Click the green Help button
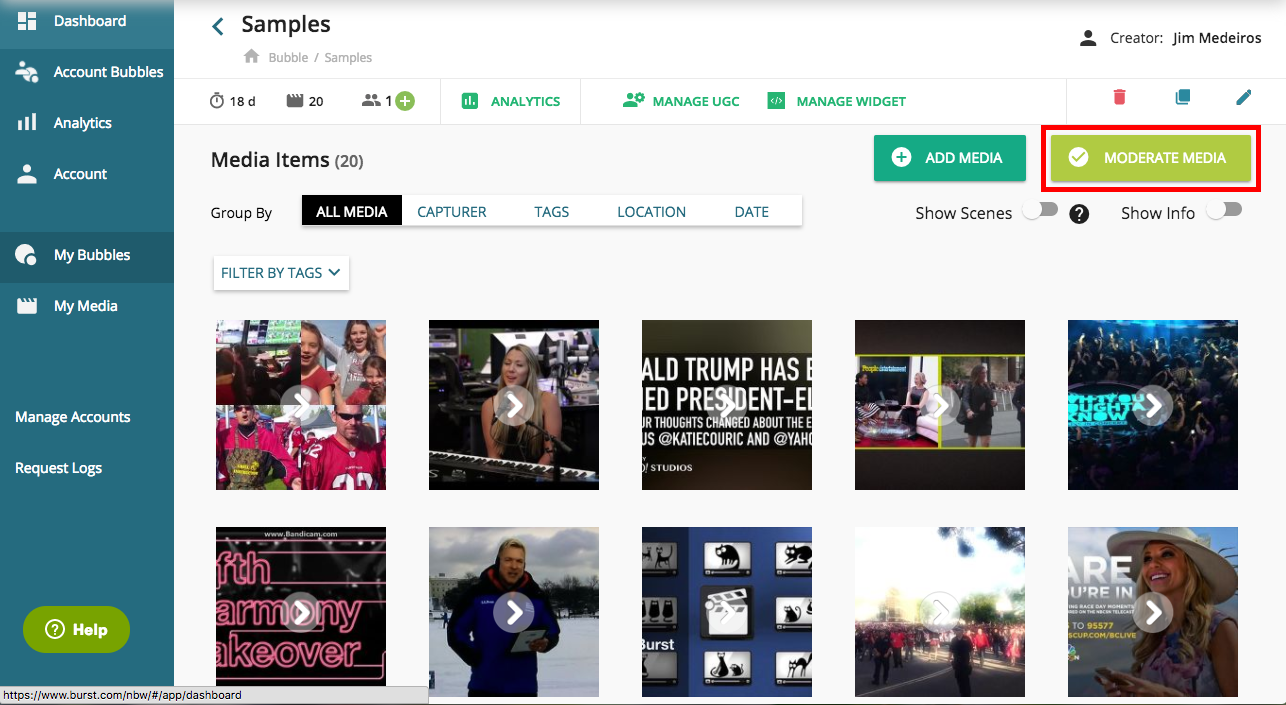 tap(77, 630)
